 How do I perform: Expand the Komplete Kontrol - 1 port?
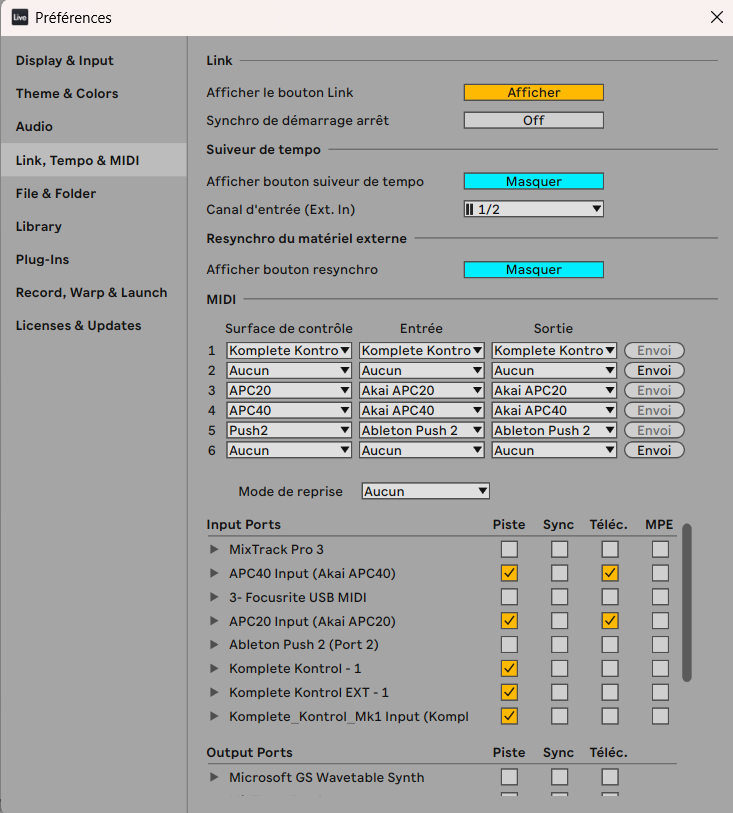coord(214,668)
